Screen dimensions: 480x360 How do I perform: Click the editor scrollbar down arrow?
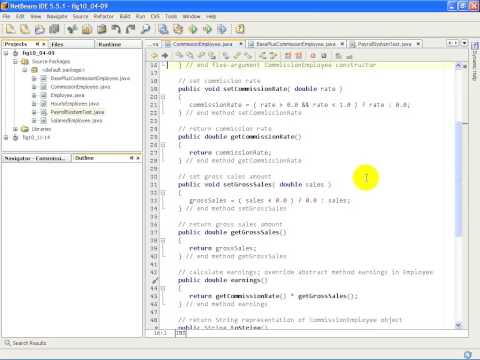tap(459, 325)
